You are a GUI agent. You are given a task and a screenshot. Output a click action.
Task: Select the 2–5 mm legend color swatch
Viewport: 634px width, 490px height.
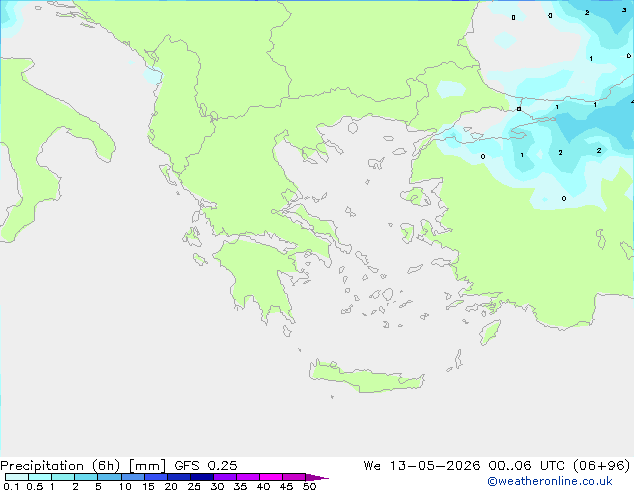pos(86,477)
